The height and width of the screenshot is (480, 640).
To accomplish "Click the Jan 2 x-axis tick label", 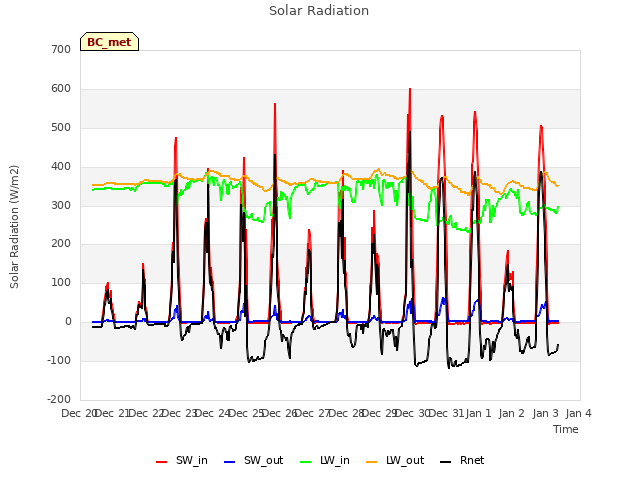I will tap(511, 413).
